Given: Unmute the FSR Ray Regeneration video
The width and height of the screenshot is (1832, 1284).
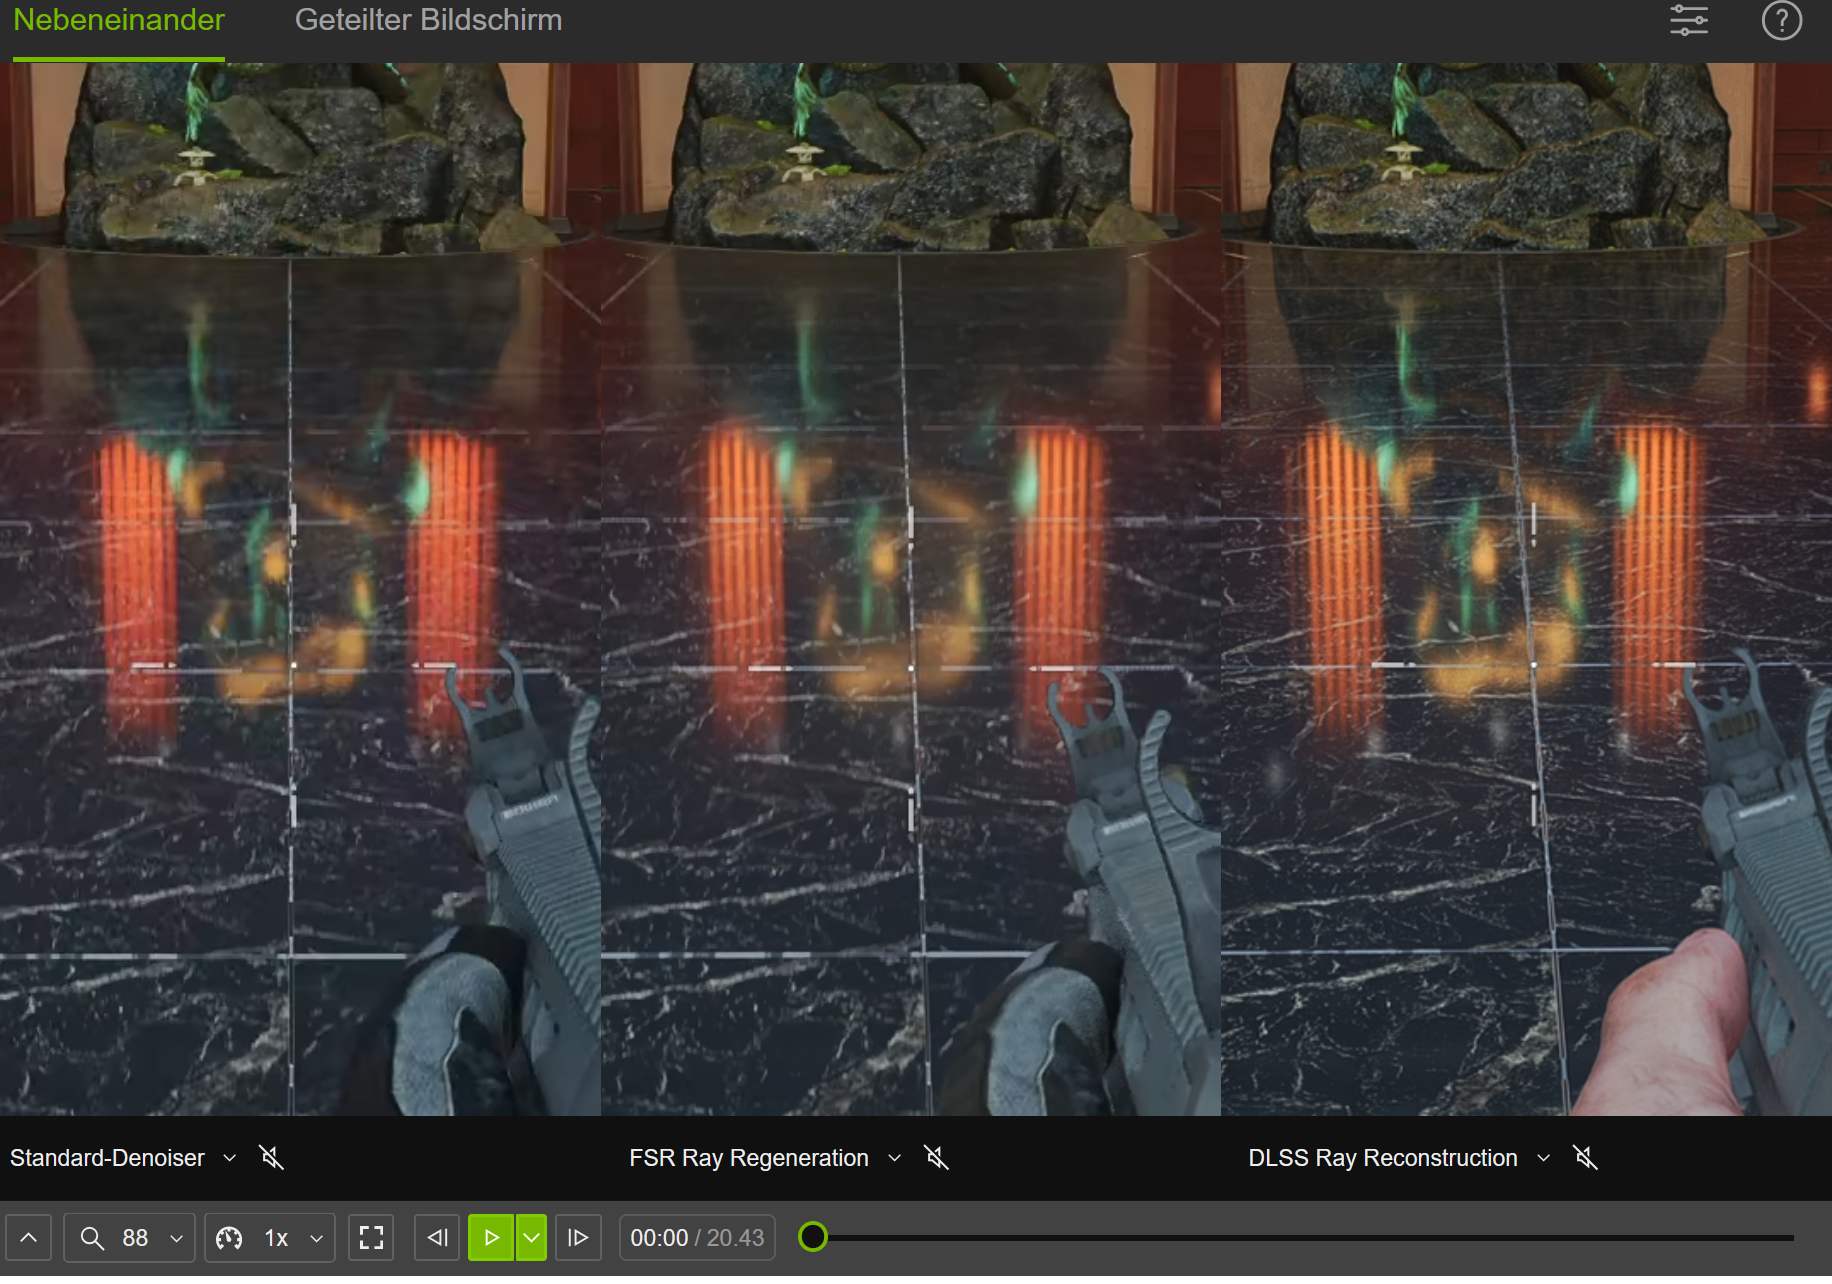Looking at the screenshot, I should pos(937,1157).
